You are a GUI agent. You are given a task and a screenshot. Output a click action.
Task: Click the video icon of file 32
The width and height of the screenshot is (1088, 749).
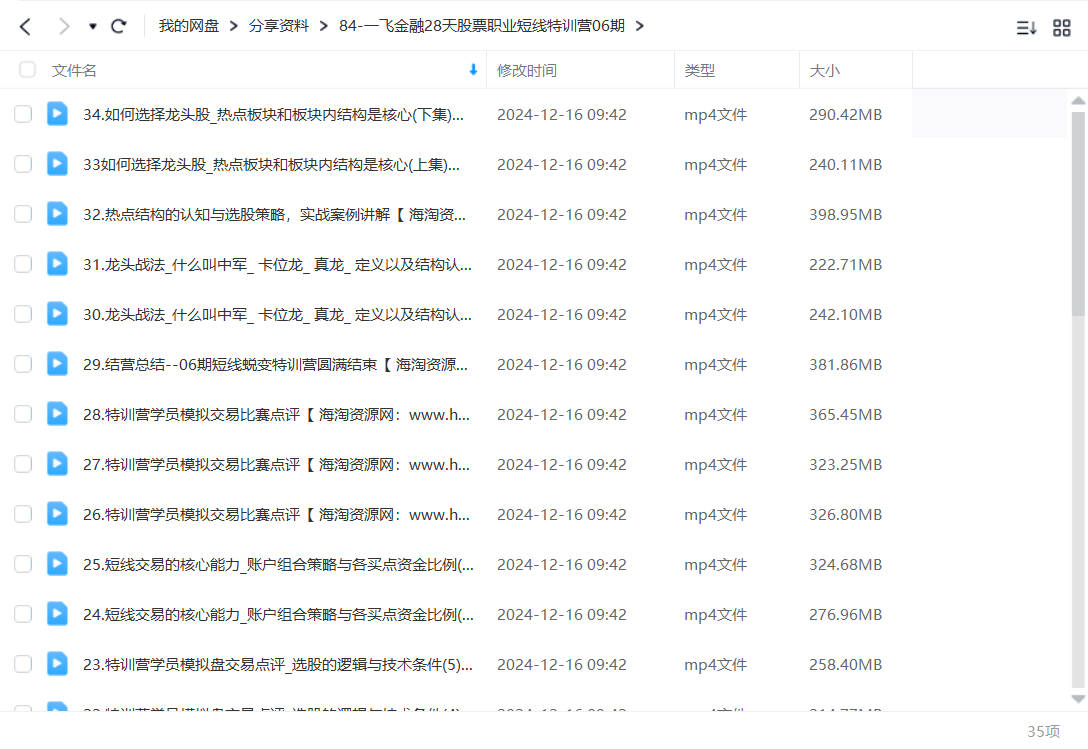57,213
